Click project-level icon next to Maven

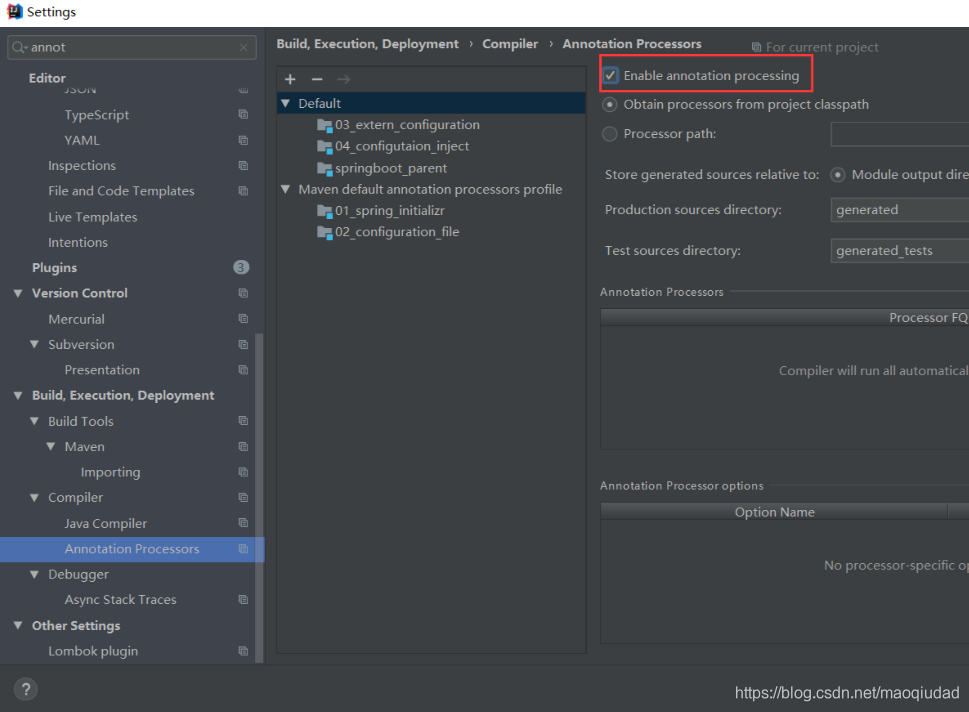point(243,446)
